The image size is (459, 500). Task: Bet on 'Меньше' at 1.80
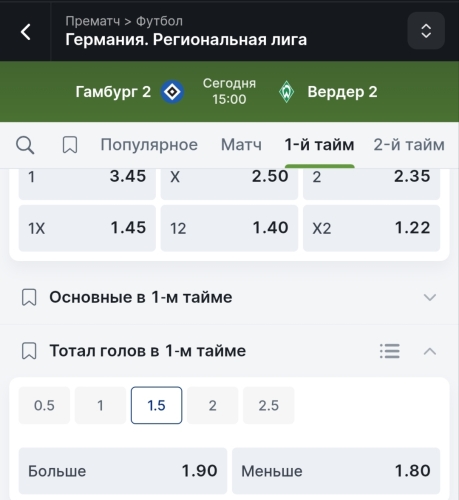click(x=336, y=471)
